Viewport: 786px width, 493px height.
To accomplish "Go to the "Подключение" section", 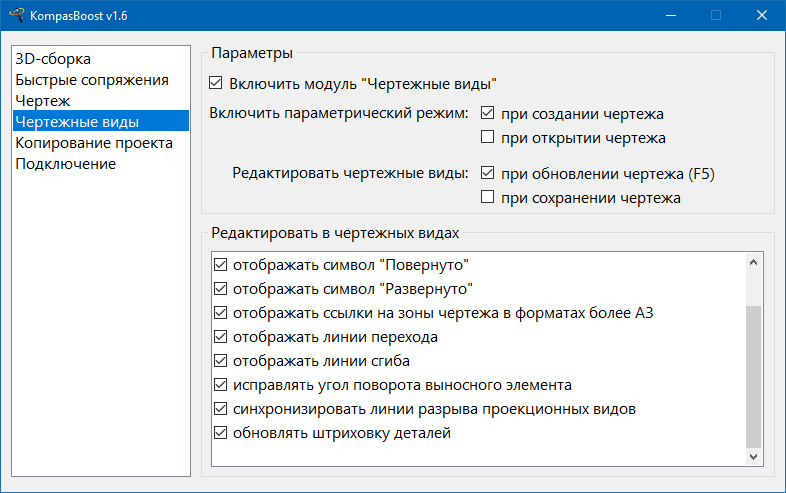I will [x=65, y=164].
